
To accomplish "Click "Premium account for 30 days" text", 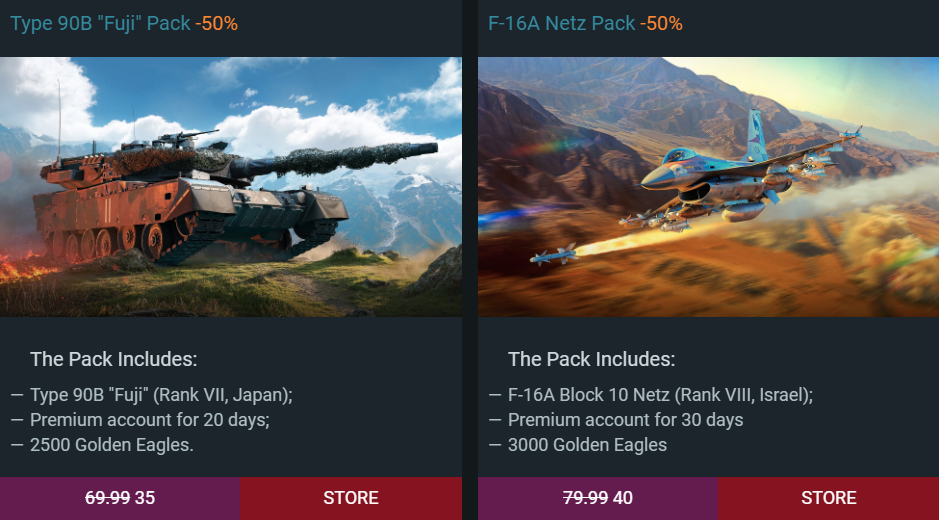I will [x=626, y=420].
